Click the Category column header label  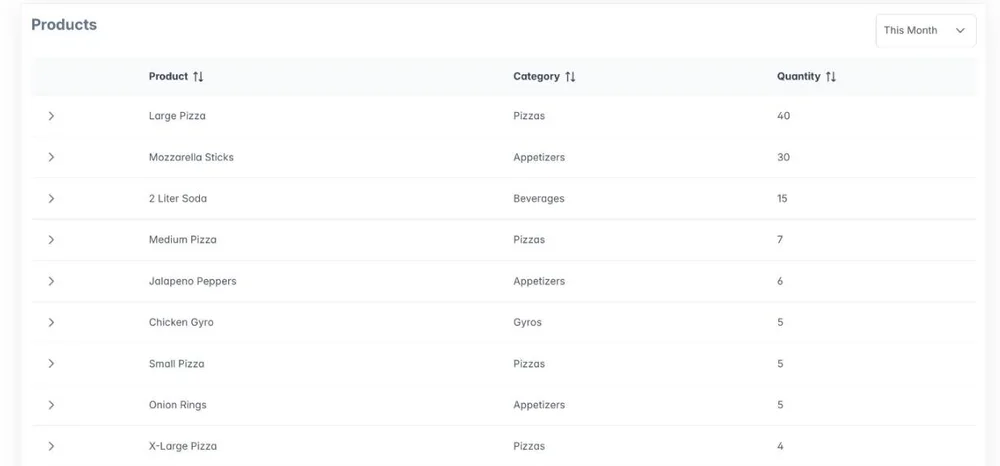coord(536,76)
